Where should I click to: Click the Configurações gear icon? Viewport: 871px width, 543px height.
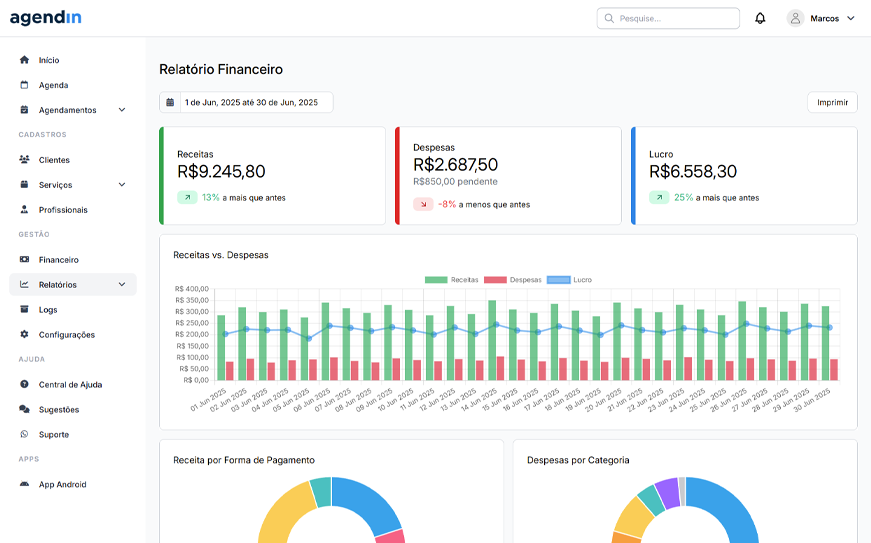(x=24, y=335)
